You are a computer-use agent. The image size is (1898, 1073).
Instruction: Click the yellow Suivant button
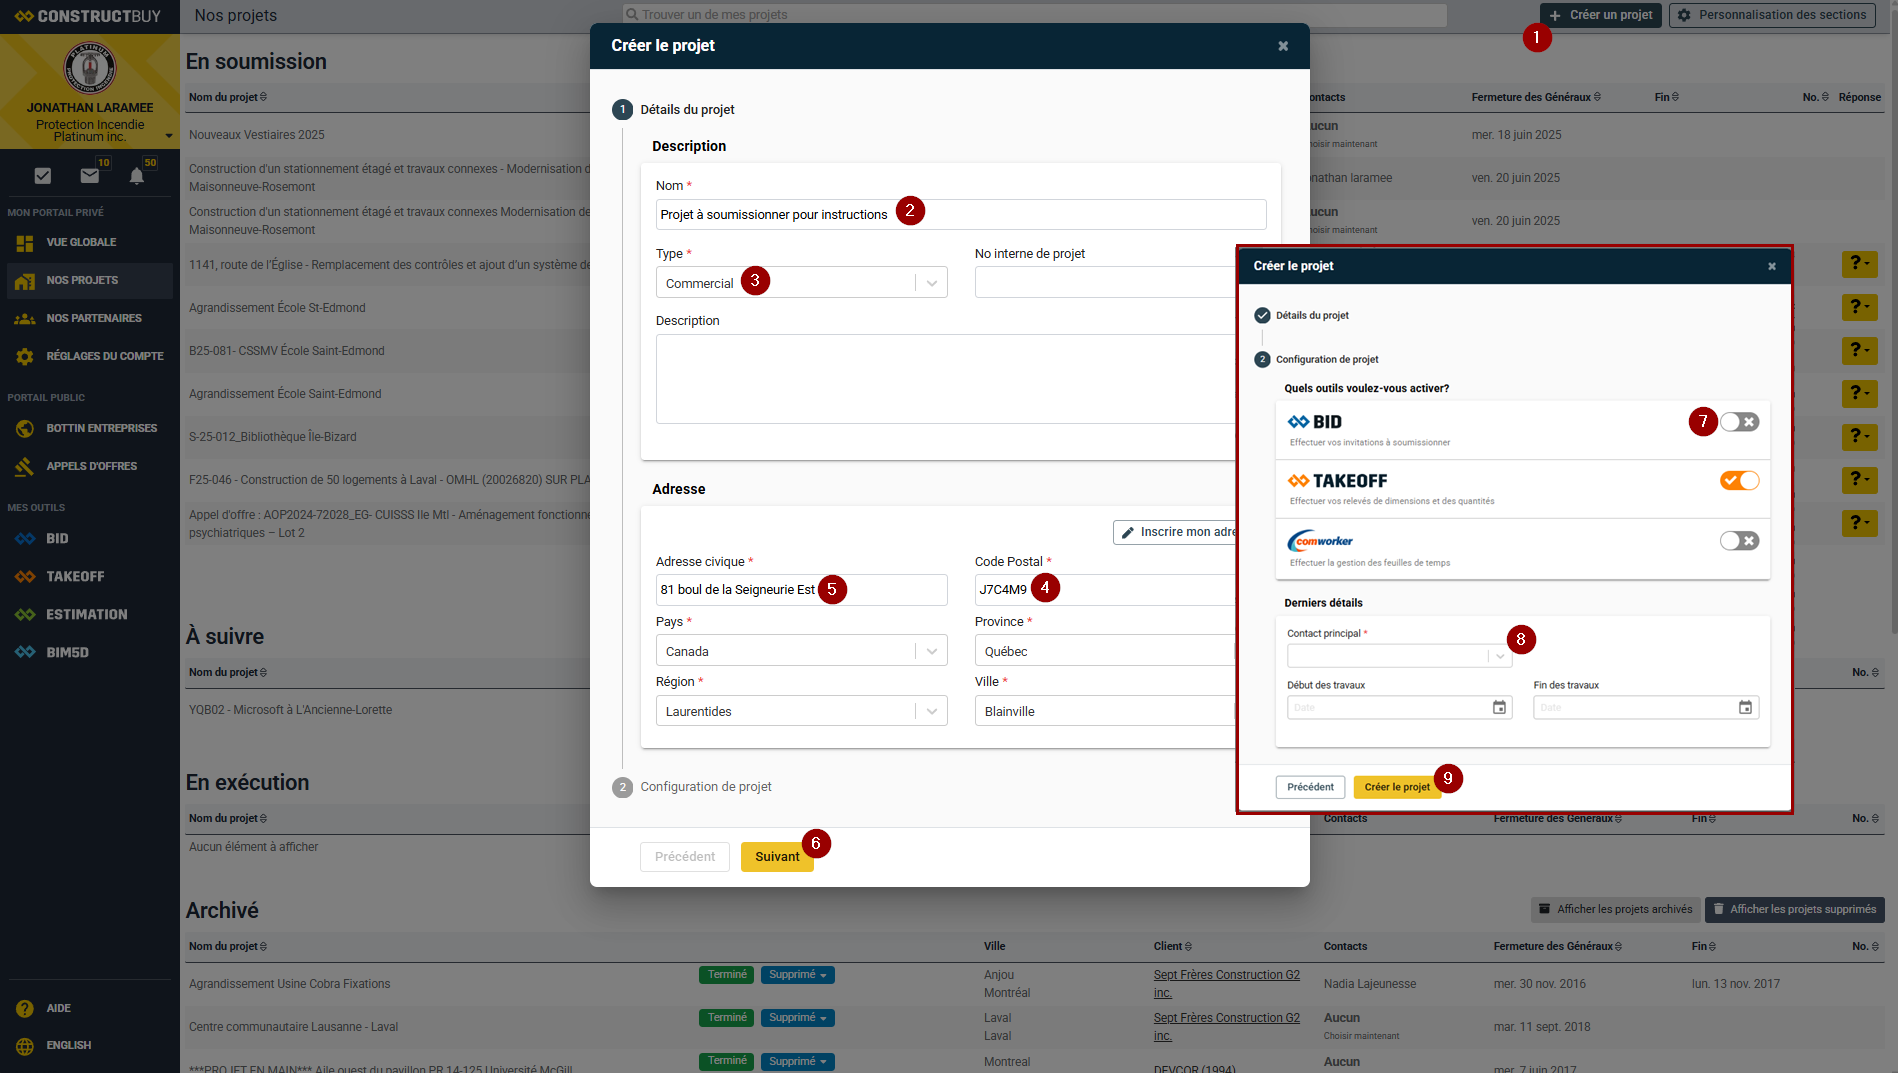(776, 857)
